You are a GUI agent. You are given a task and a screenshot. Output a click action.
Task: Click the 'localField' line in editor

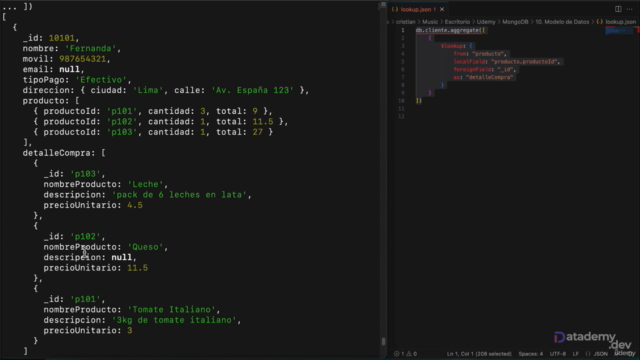pos(507,62)
